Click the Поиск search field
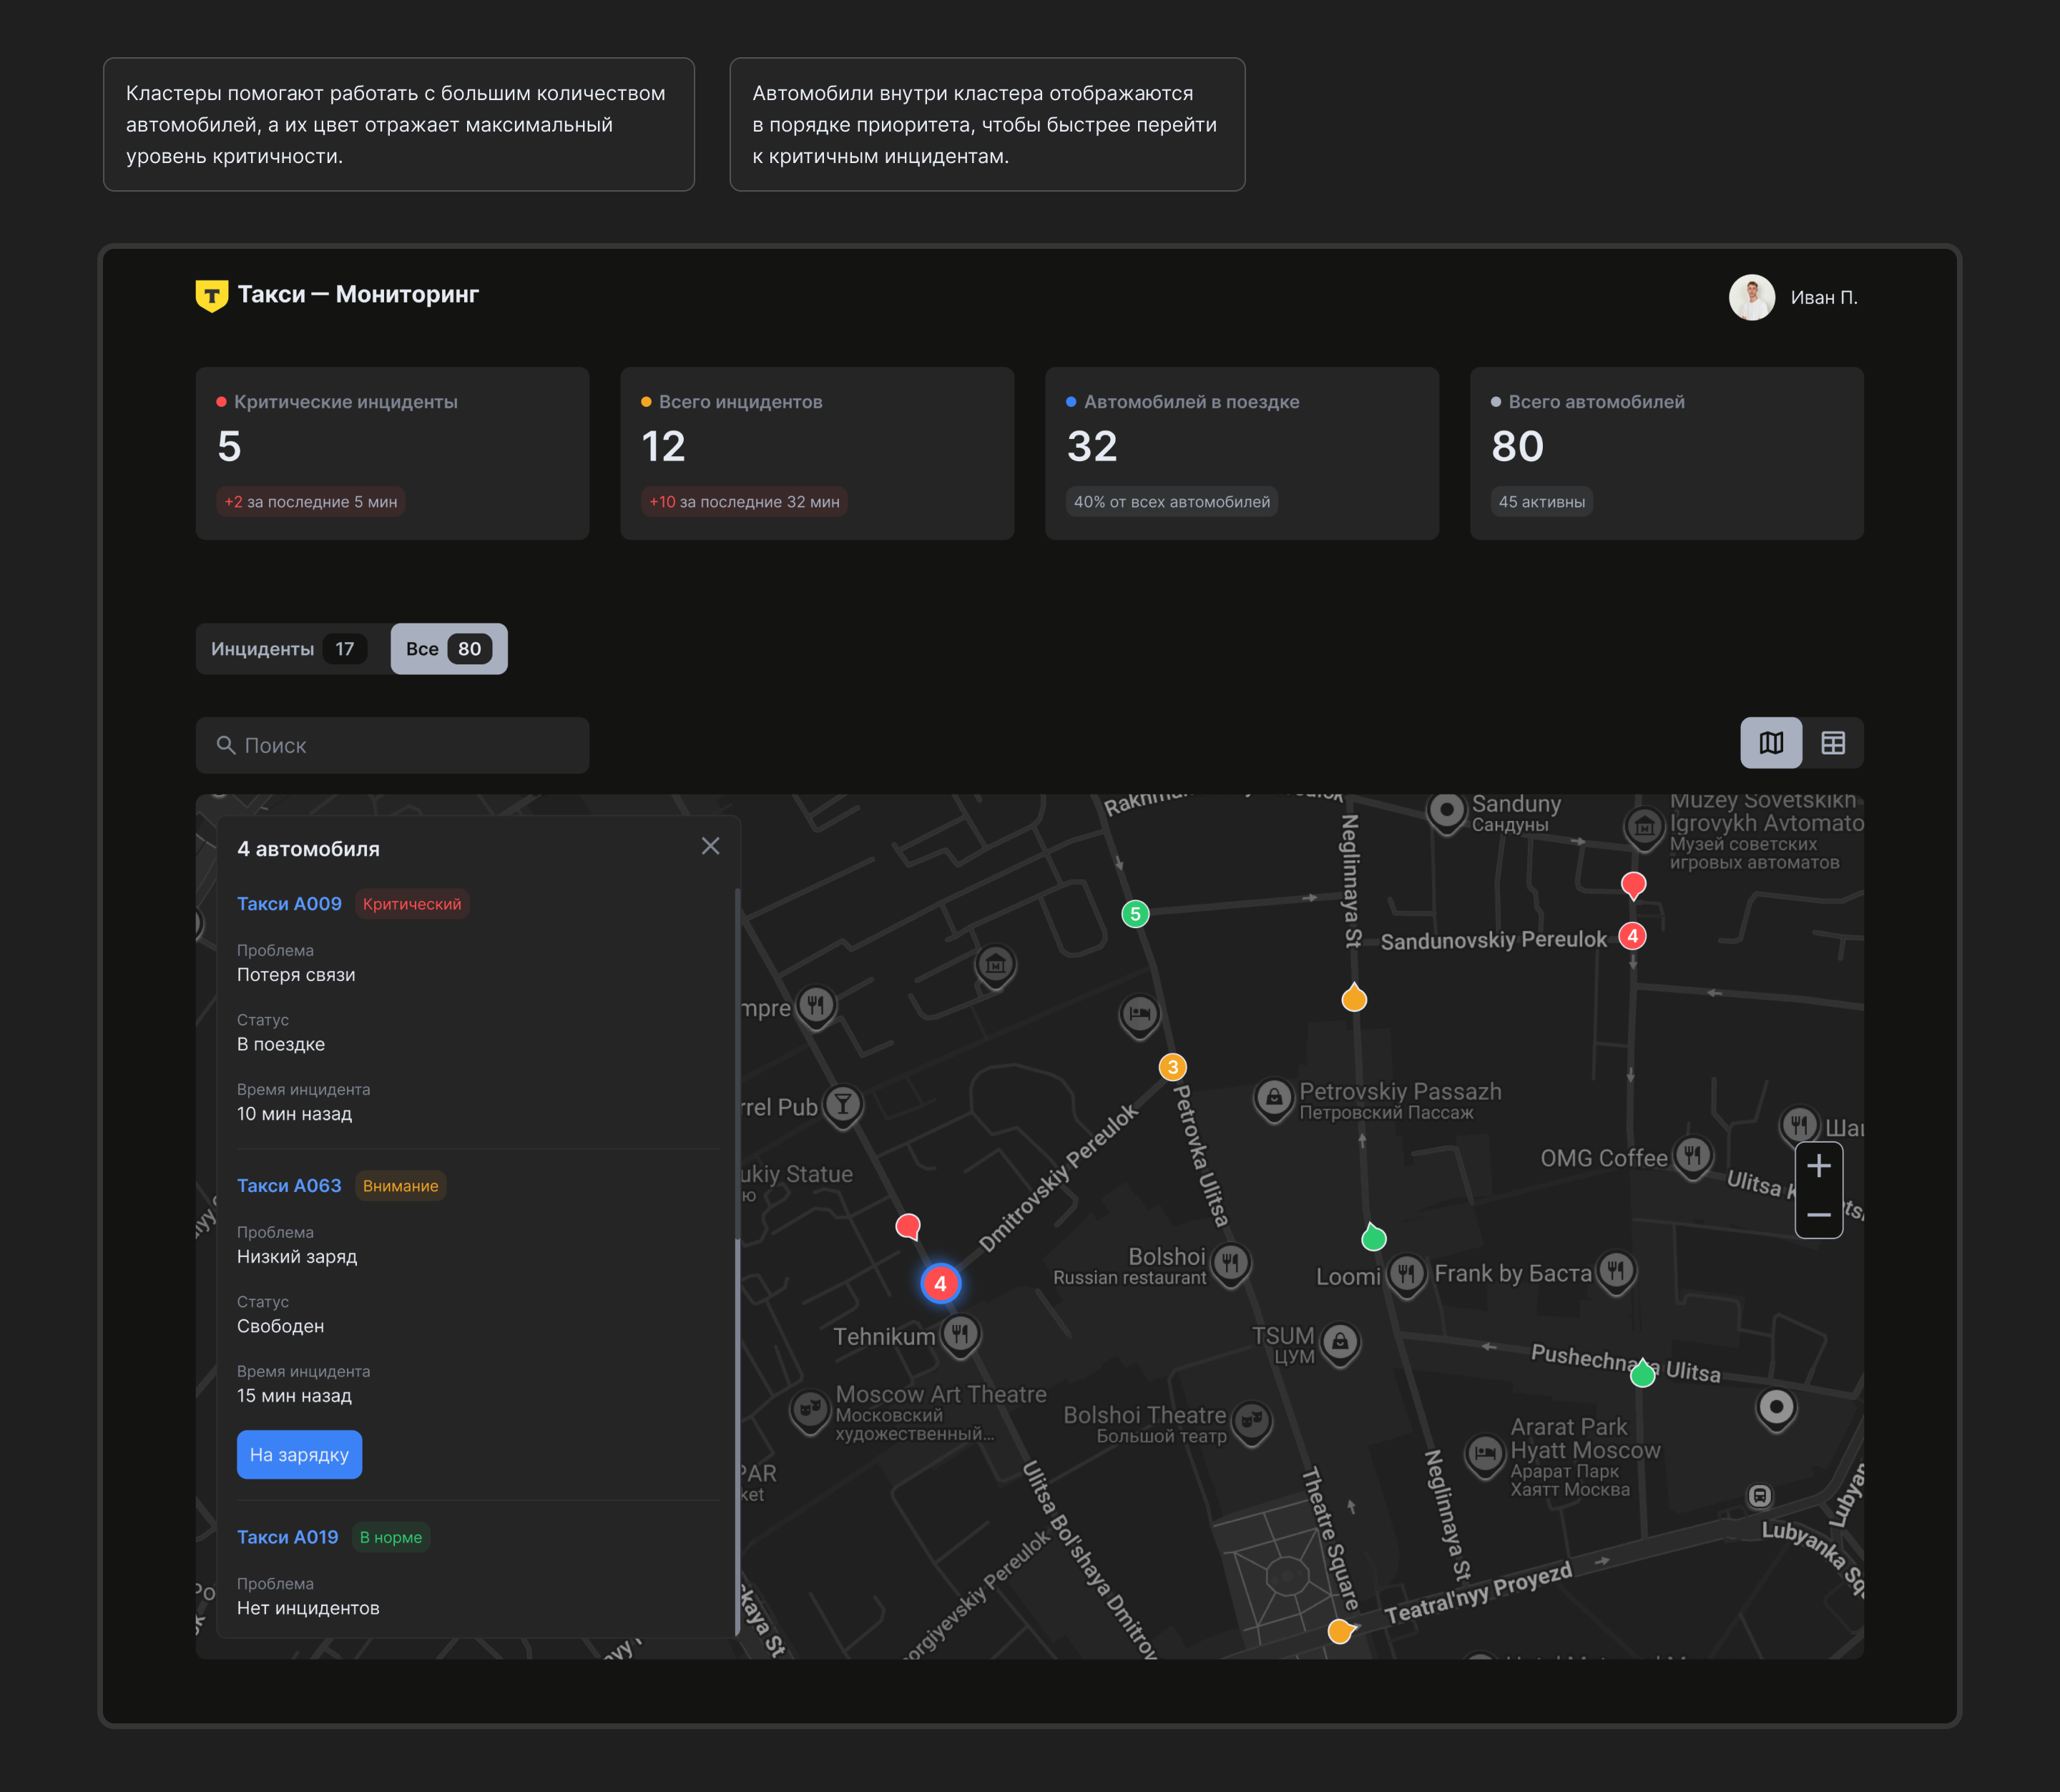Viewport: 2060px width, 1792px height. click(x=392, y=745)
